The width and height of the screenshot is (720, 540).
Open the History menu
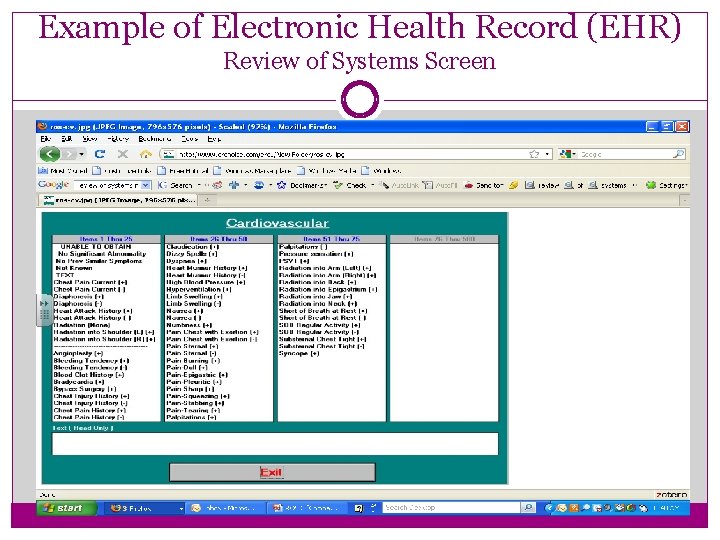click(118, 139)
